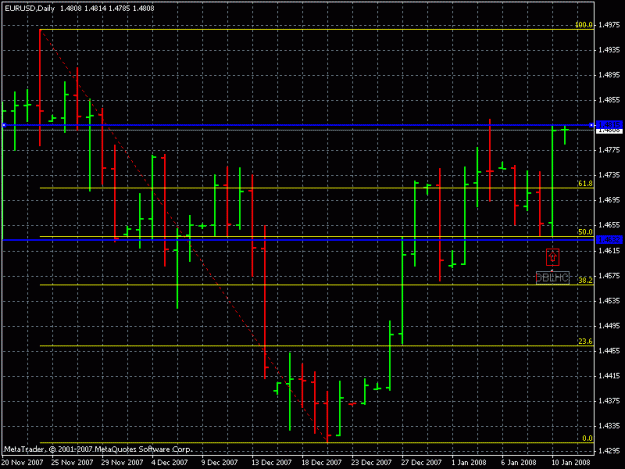Click the EURUSD,Daily chart title

point(29,8)
